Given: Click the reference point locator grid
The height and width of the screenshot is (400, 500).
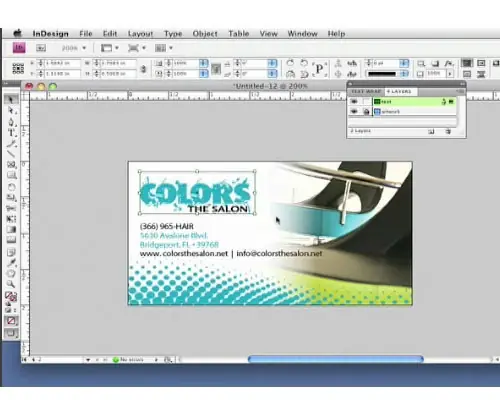Looking at the screenshot, I should coord(18,68).
